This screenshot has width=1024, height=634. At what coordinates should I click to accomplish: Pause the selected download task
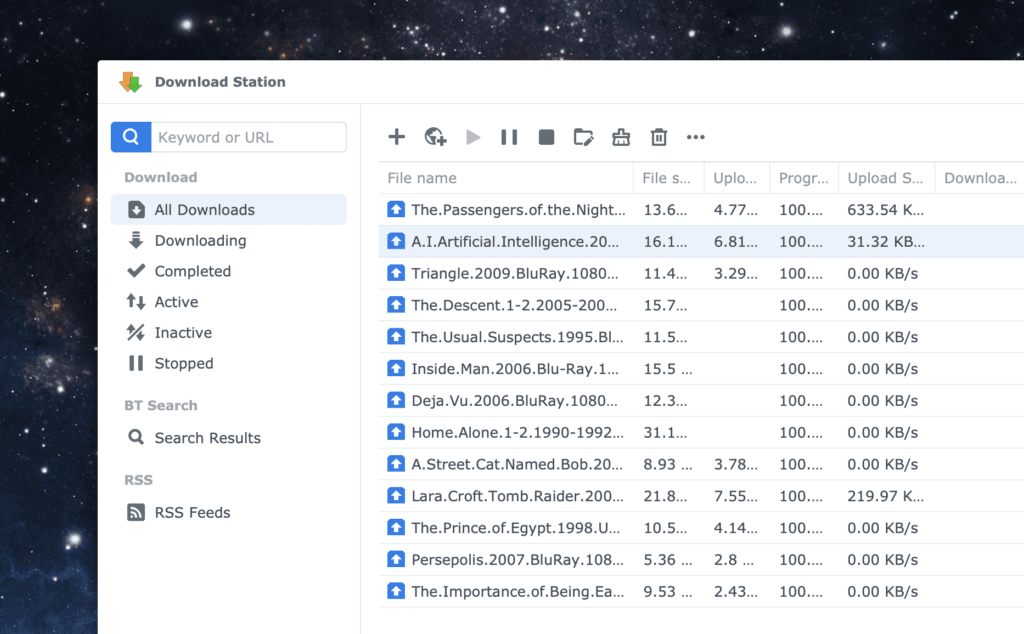pyautogui.click(x=509, y=137)
